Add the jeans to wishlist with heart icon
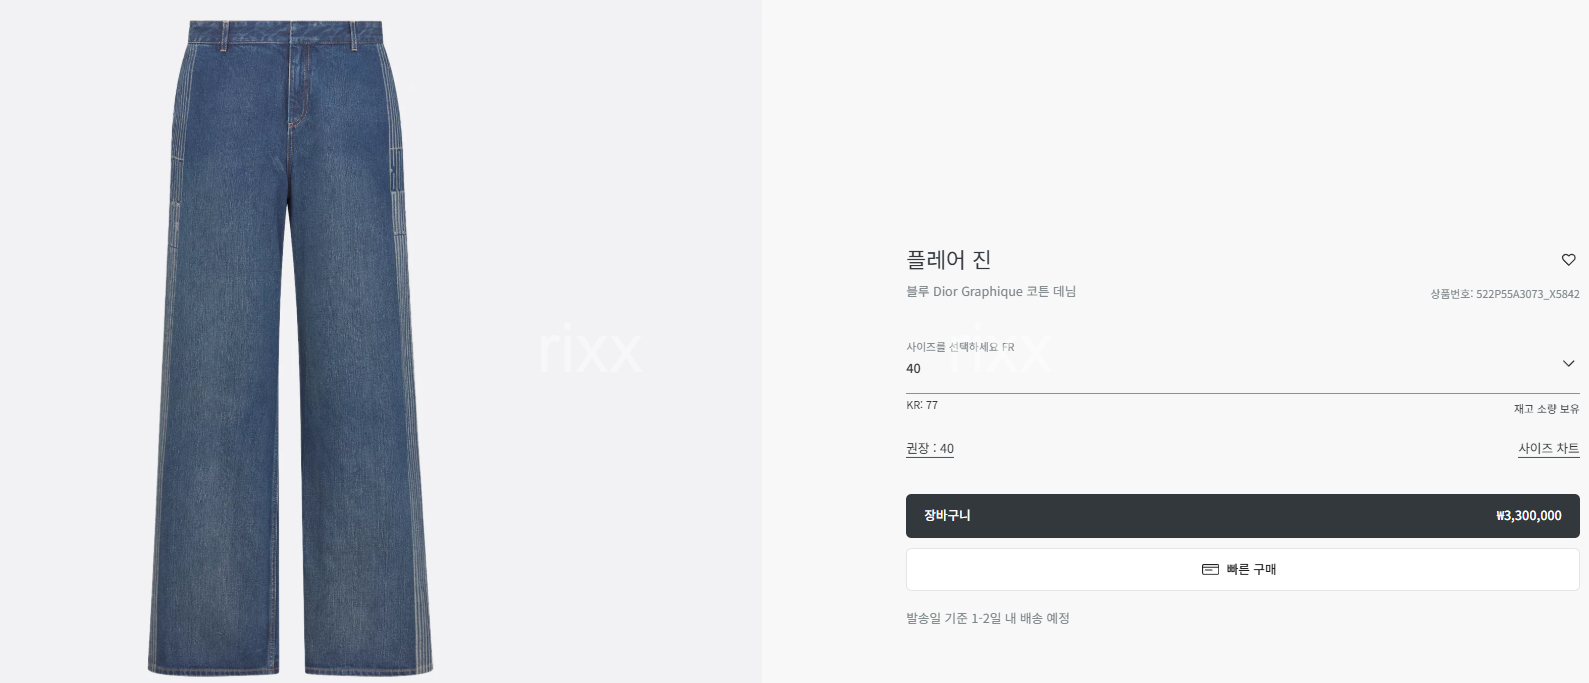The height and width of the screenshot is (683, 1589). click(x=1568, y=260)
